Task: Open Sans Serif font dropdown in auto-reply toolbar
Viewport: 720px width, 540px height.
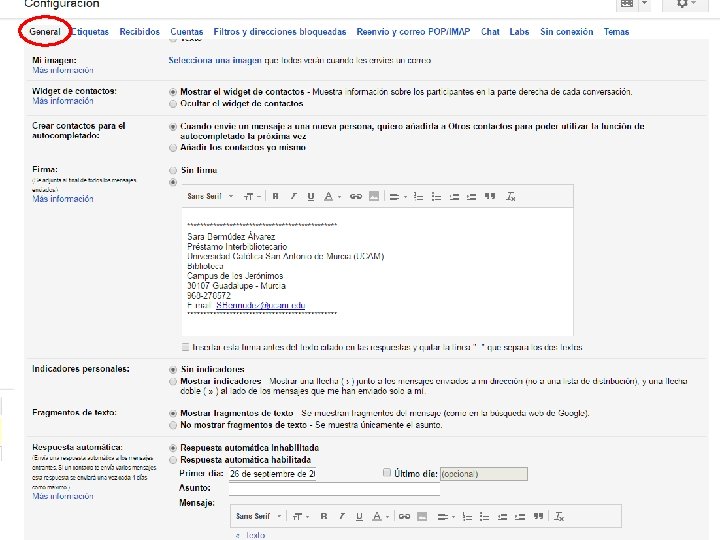Action: 259,517
